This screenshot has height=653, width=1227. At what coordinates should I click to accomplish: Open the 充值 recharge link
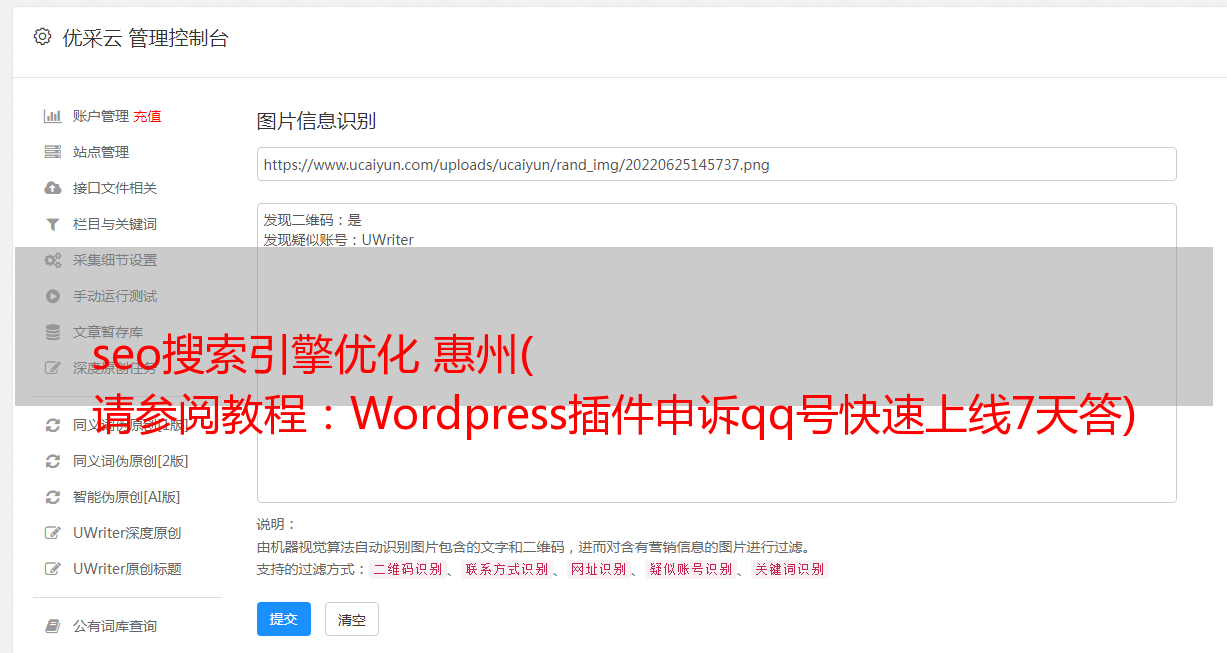pyautogui.click(x=147, y=116)
